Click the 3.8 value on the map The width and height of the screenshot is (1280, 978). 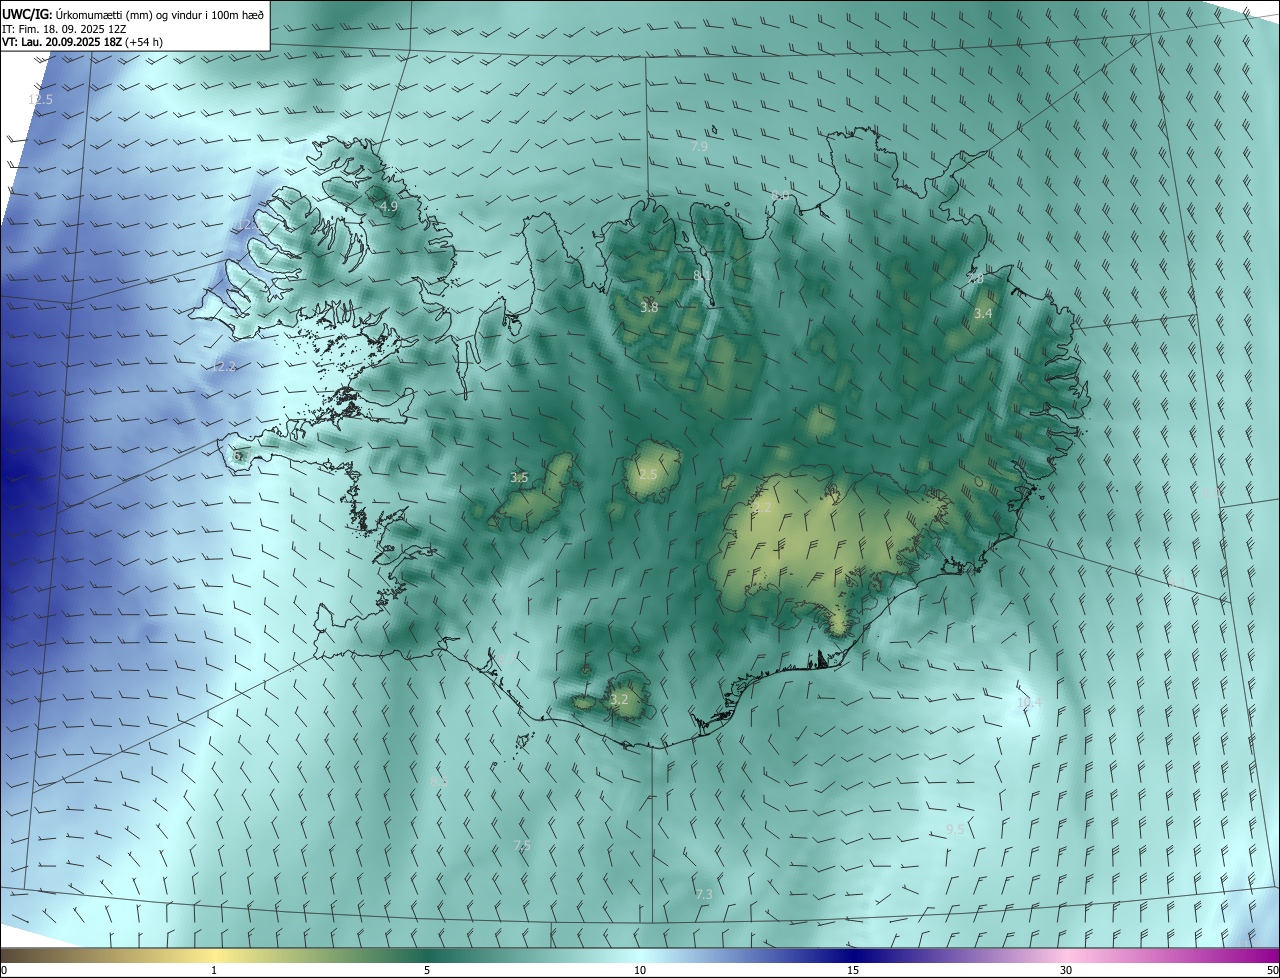[649, 307]
